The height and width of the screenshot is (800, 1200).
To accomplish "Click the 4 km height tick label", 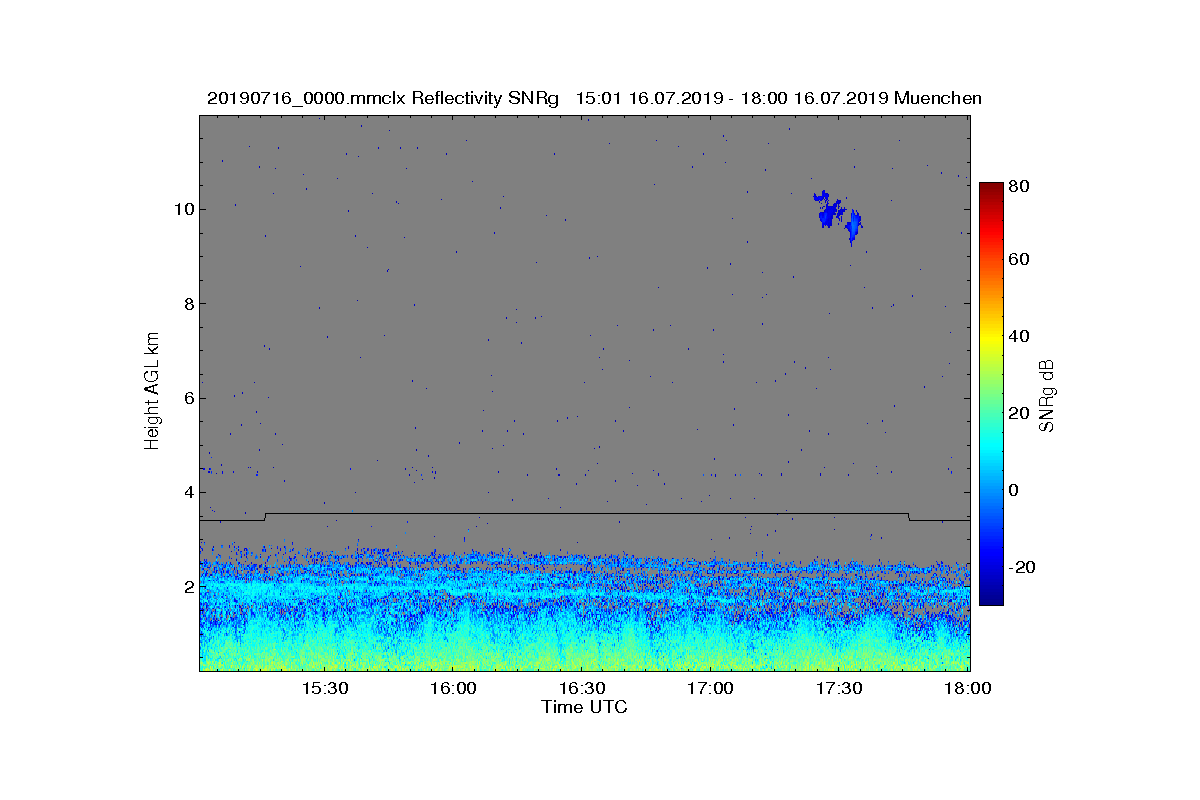I will (x=188, y=492).
